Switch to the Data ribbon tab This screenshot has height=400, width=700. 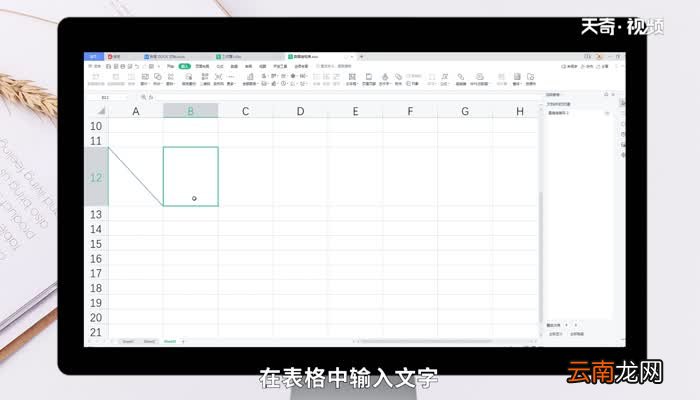point(234,66)
